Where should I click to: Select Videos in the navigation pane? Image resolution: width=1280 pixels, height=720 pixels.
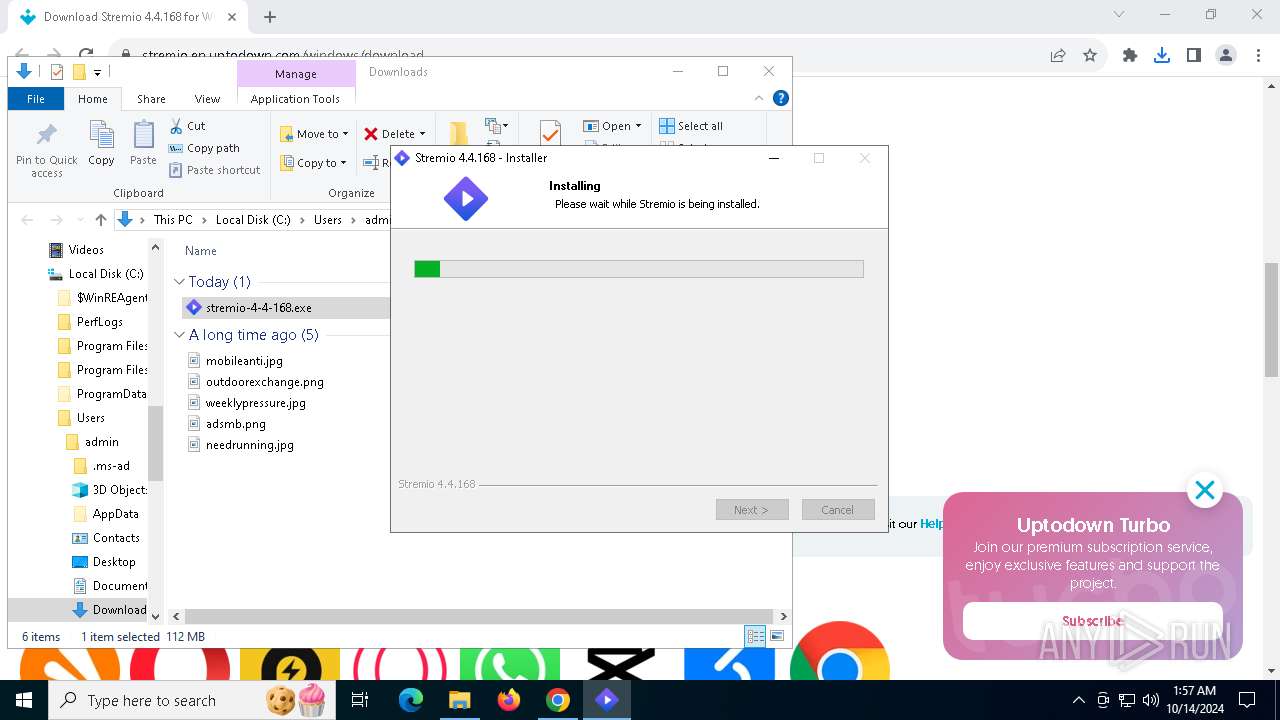(x=86, y=250)
